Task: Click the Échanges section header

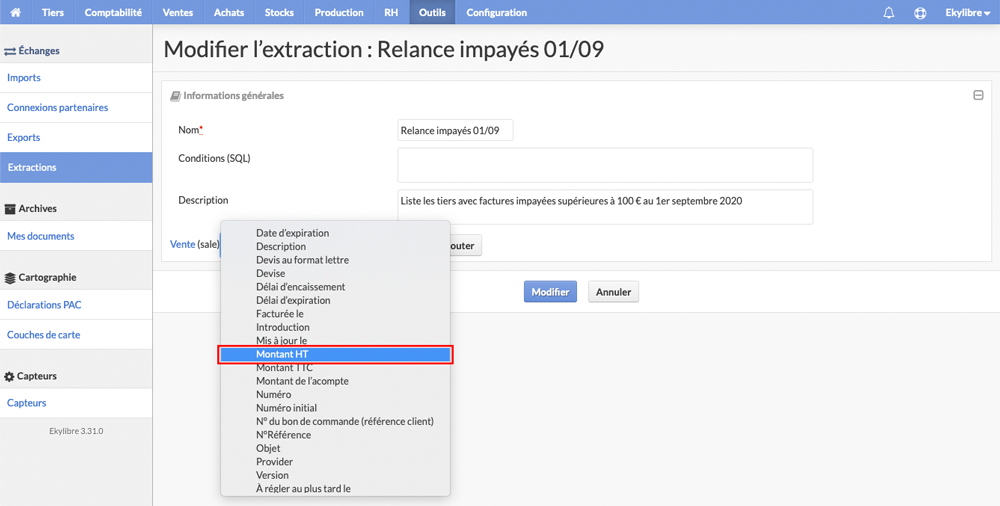Action: click(32, 50)
